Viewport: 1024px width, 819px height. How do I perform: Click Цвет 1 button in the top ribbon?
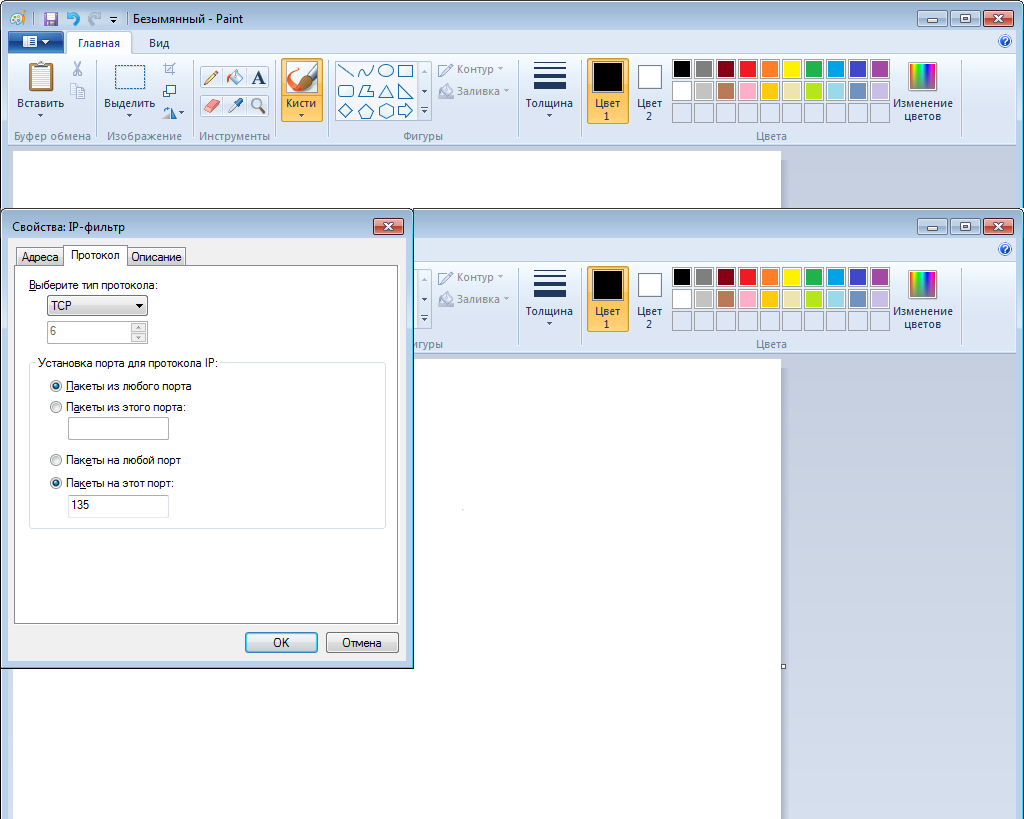coord(607,91)
